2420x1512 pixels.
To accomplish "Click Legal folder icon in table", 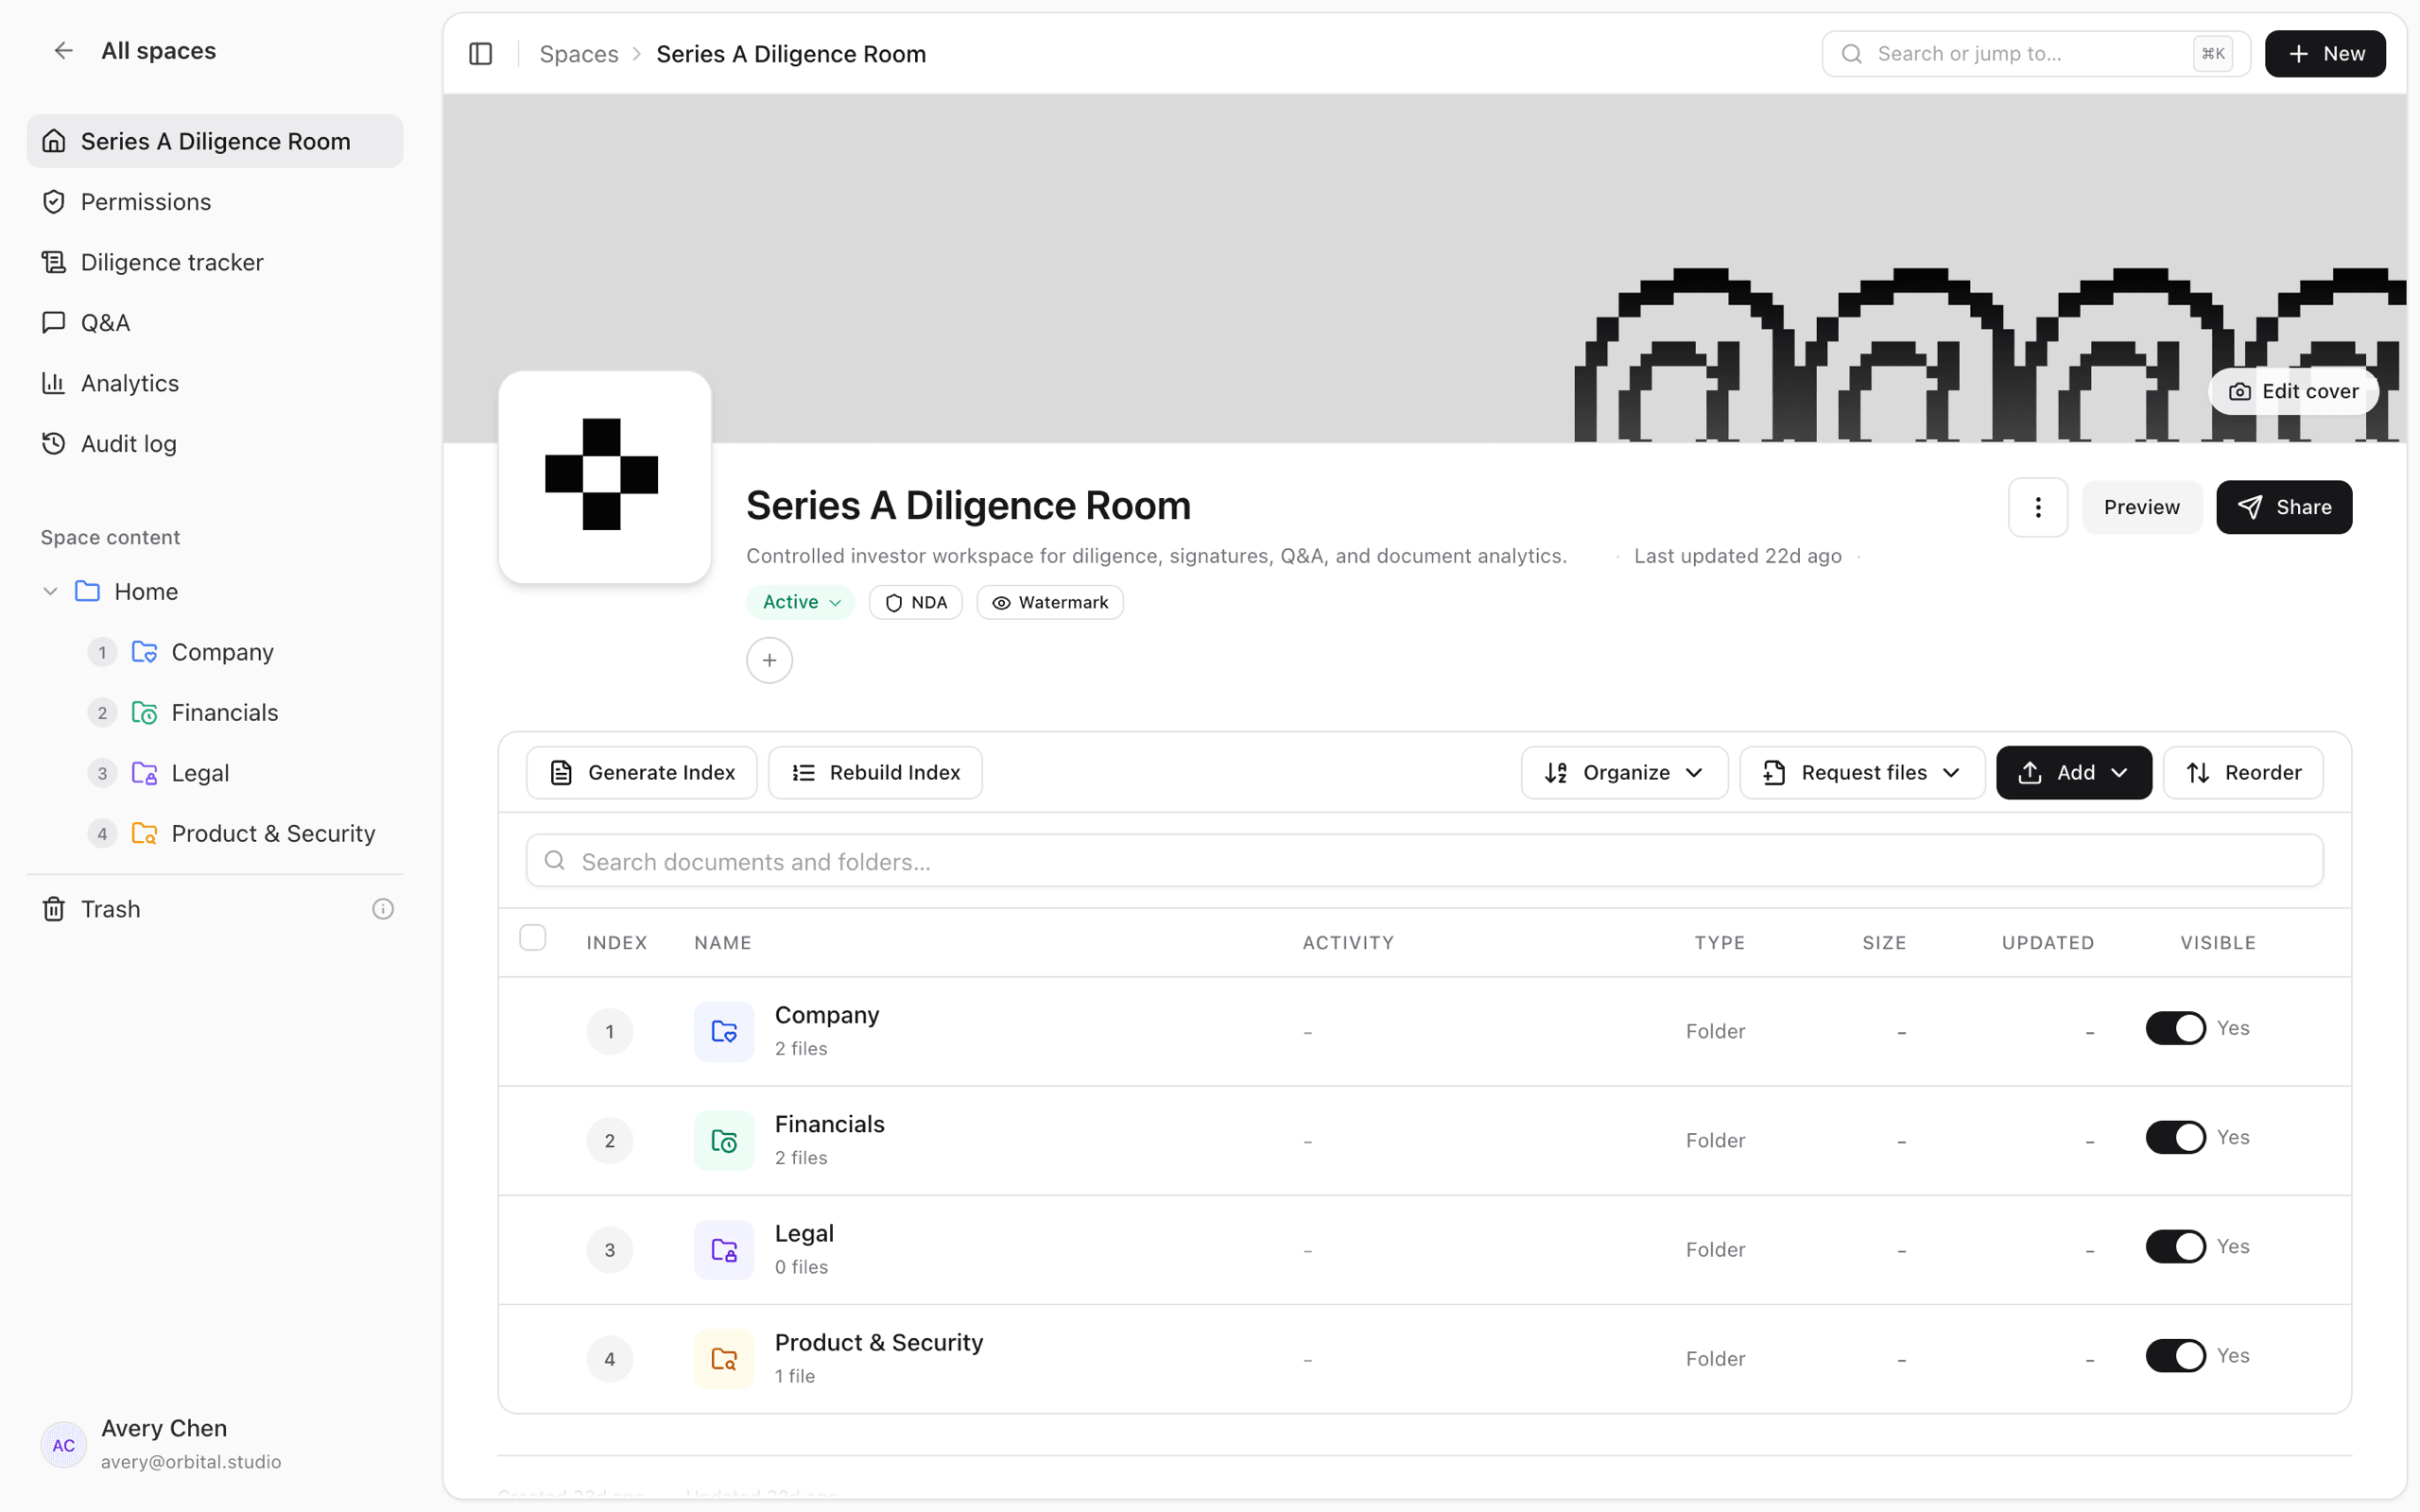I will click(724, 1250).
